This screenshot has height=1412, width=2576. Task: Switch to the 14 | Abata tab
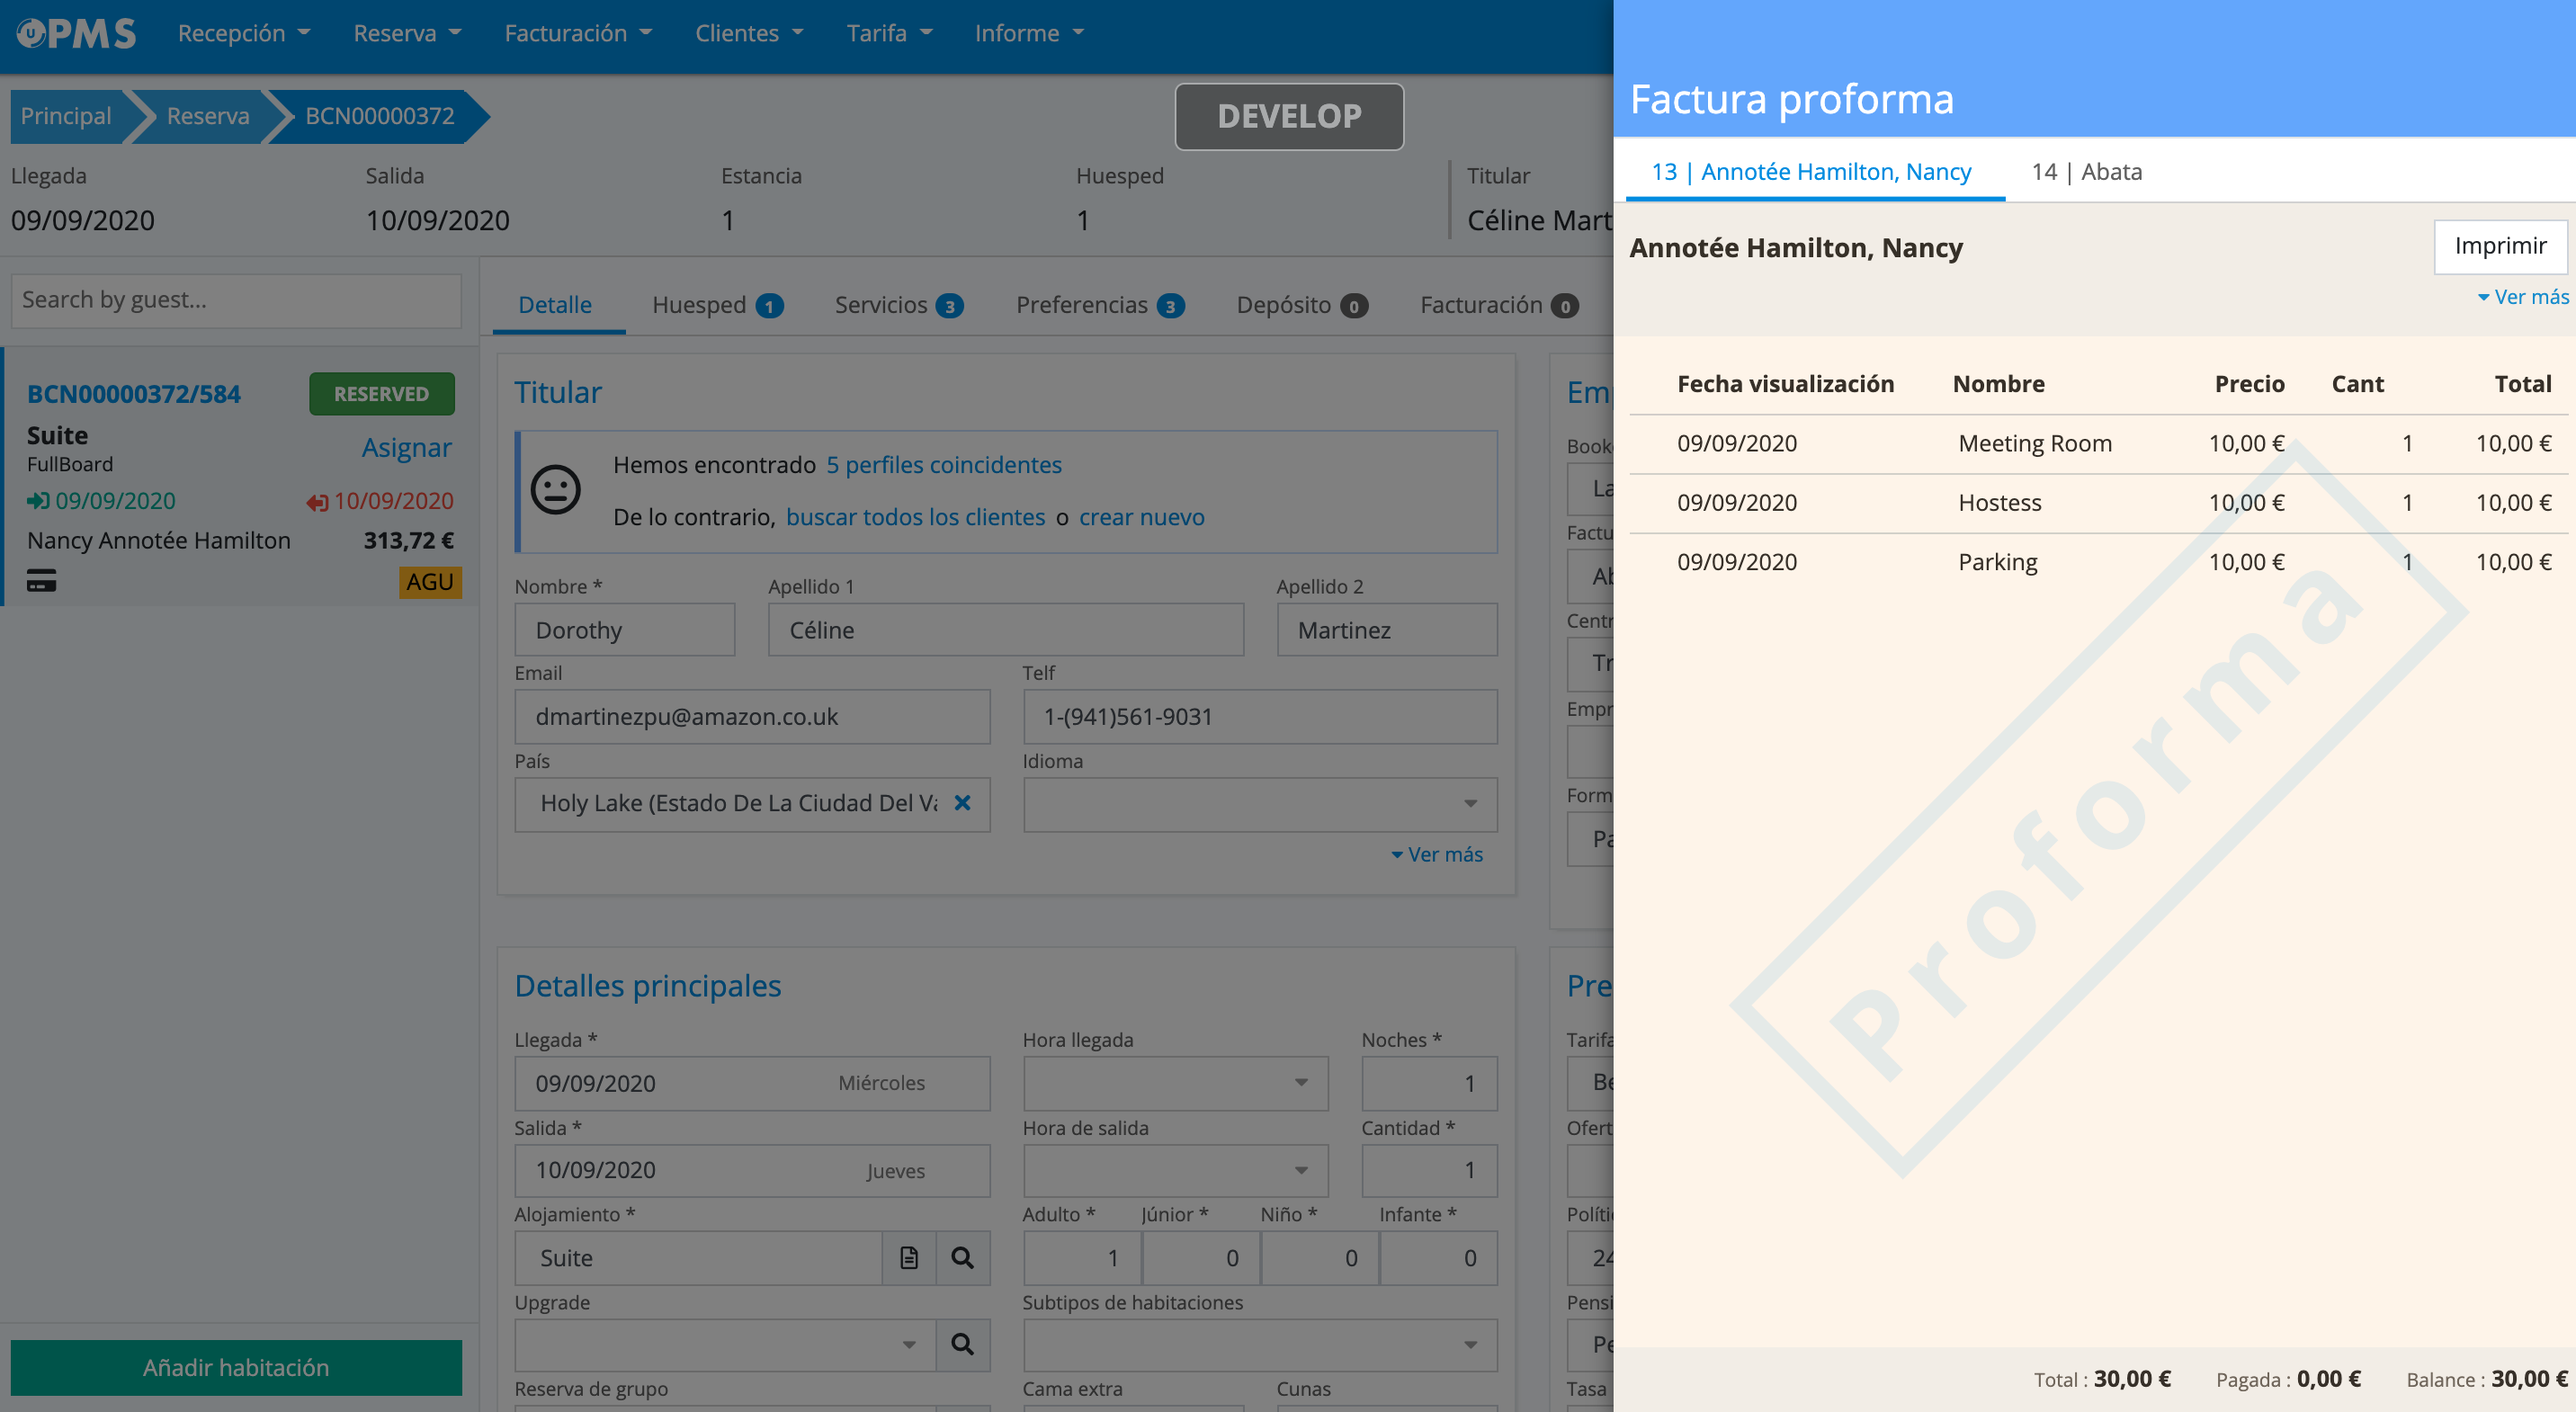(x=2086, y=172)
